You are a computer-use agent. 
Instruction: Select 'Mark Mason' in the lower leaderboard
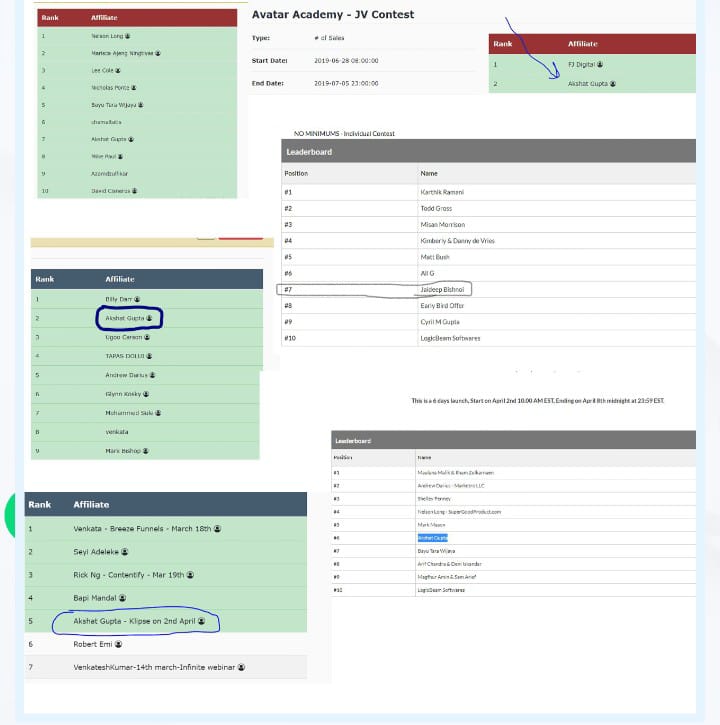coord(431,525)
